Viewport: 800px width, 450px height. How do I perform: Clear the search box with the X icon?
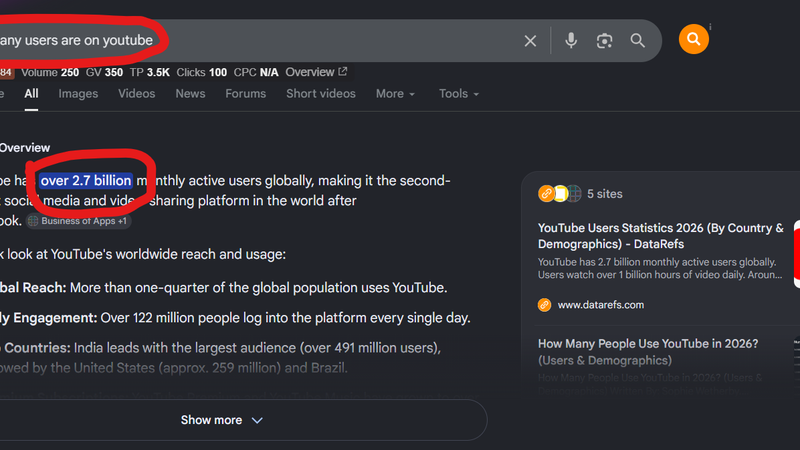click(530, 41)
